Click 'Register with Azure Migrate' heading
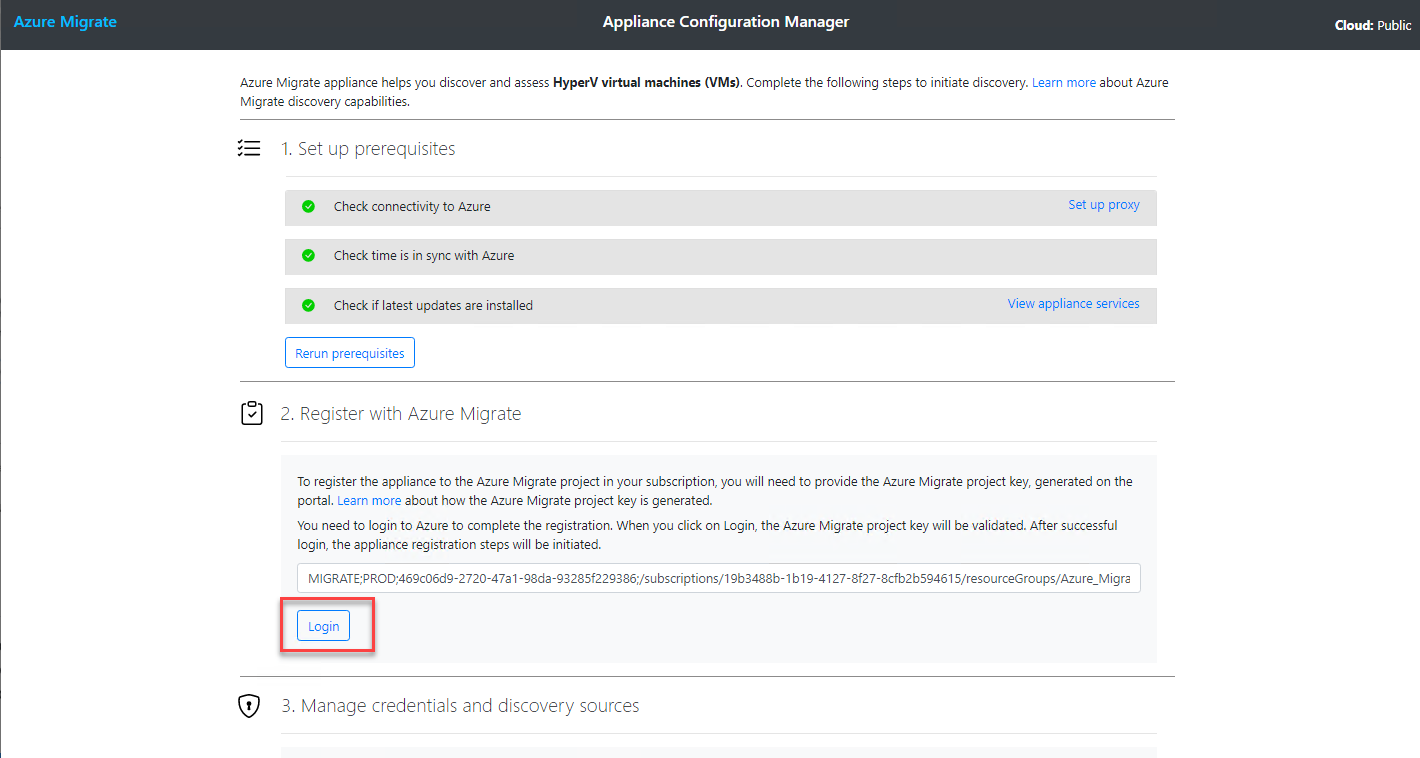 (x=401, y=413)
